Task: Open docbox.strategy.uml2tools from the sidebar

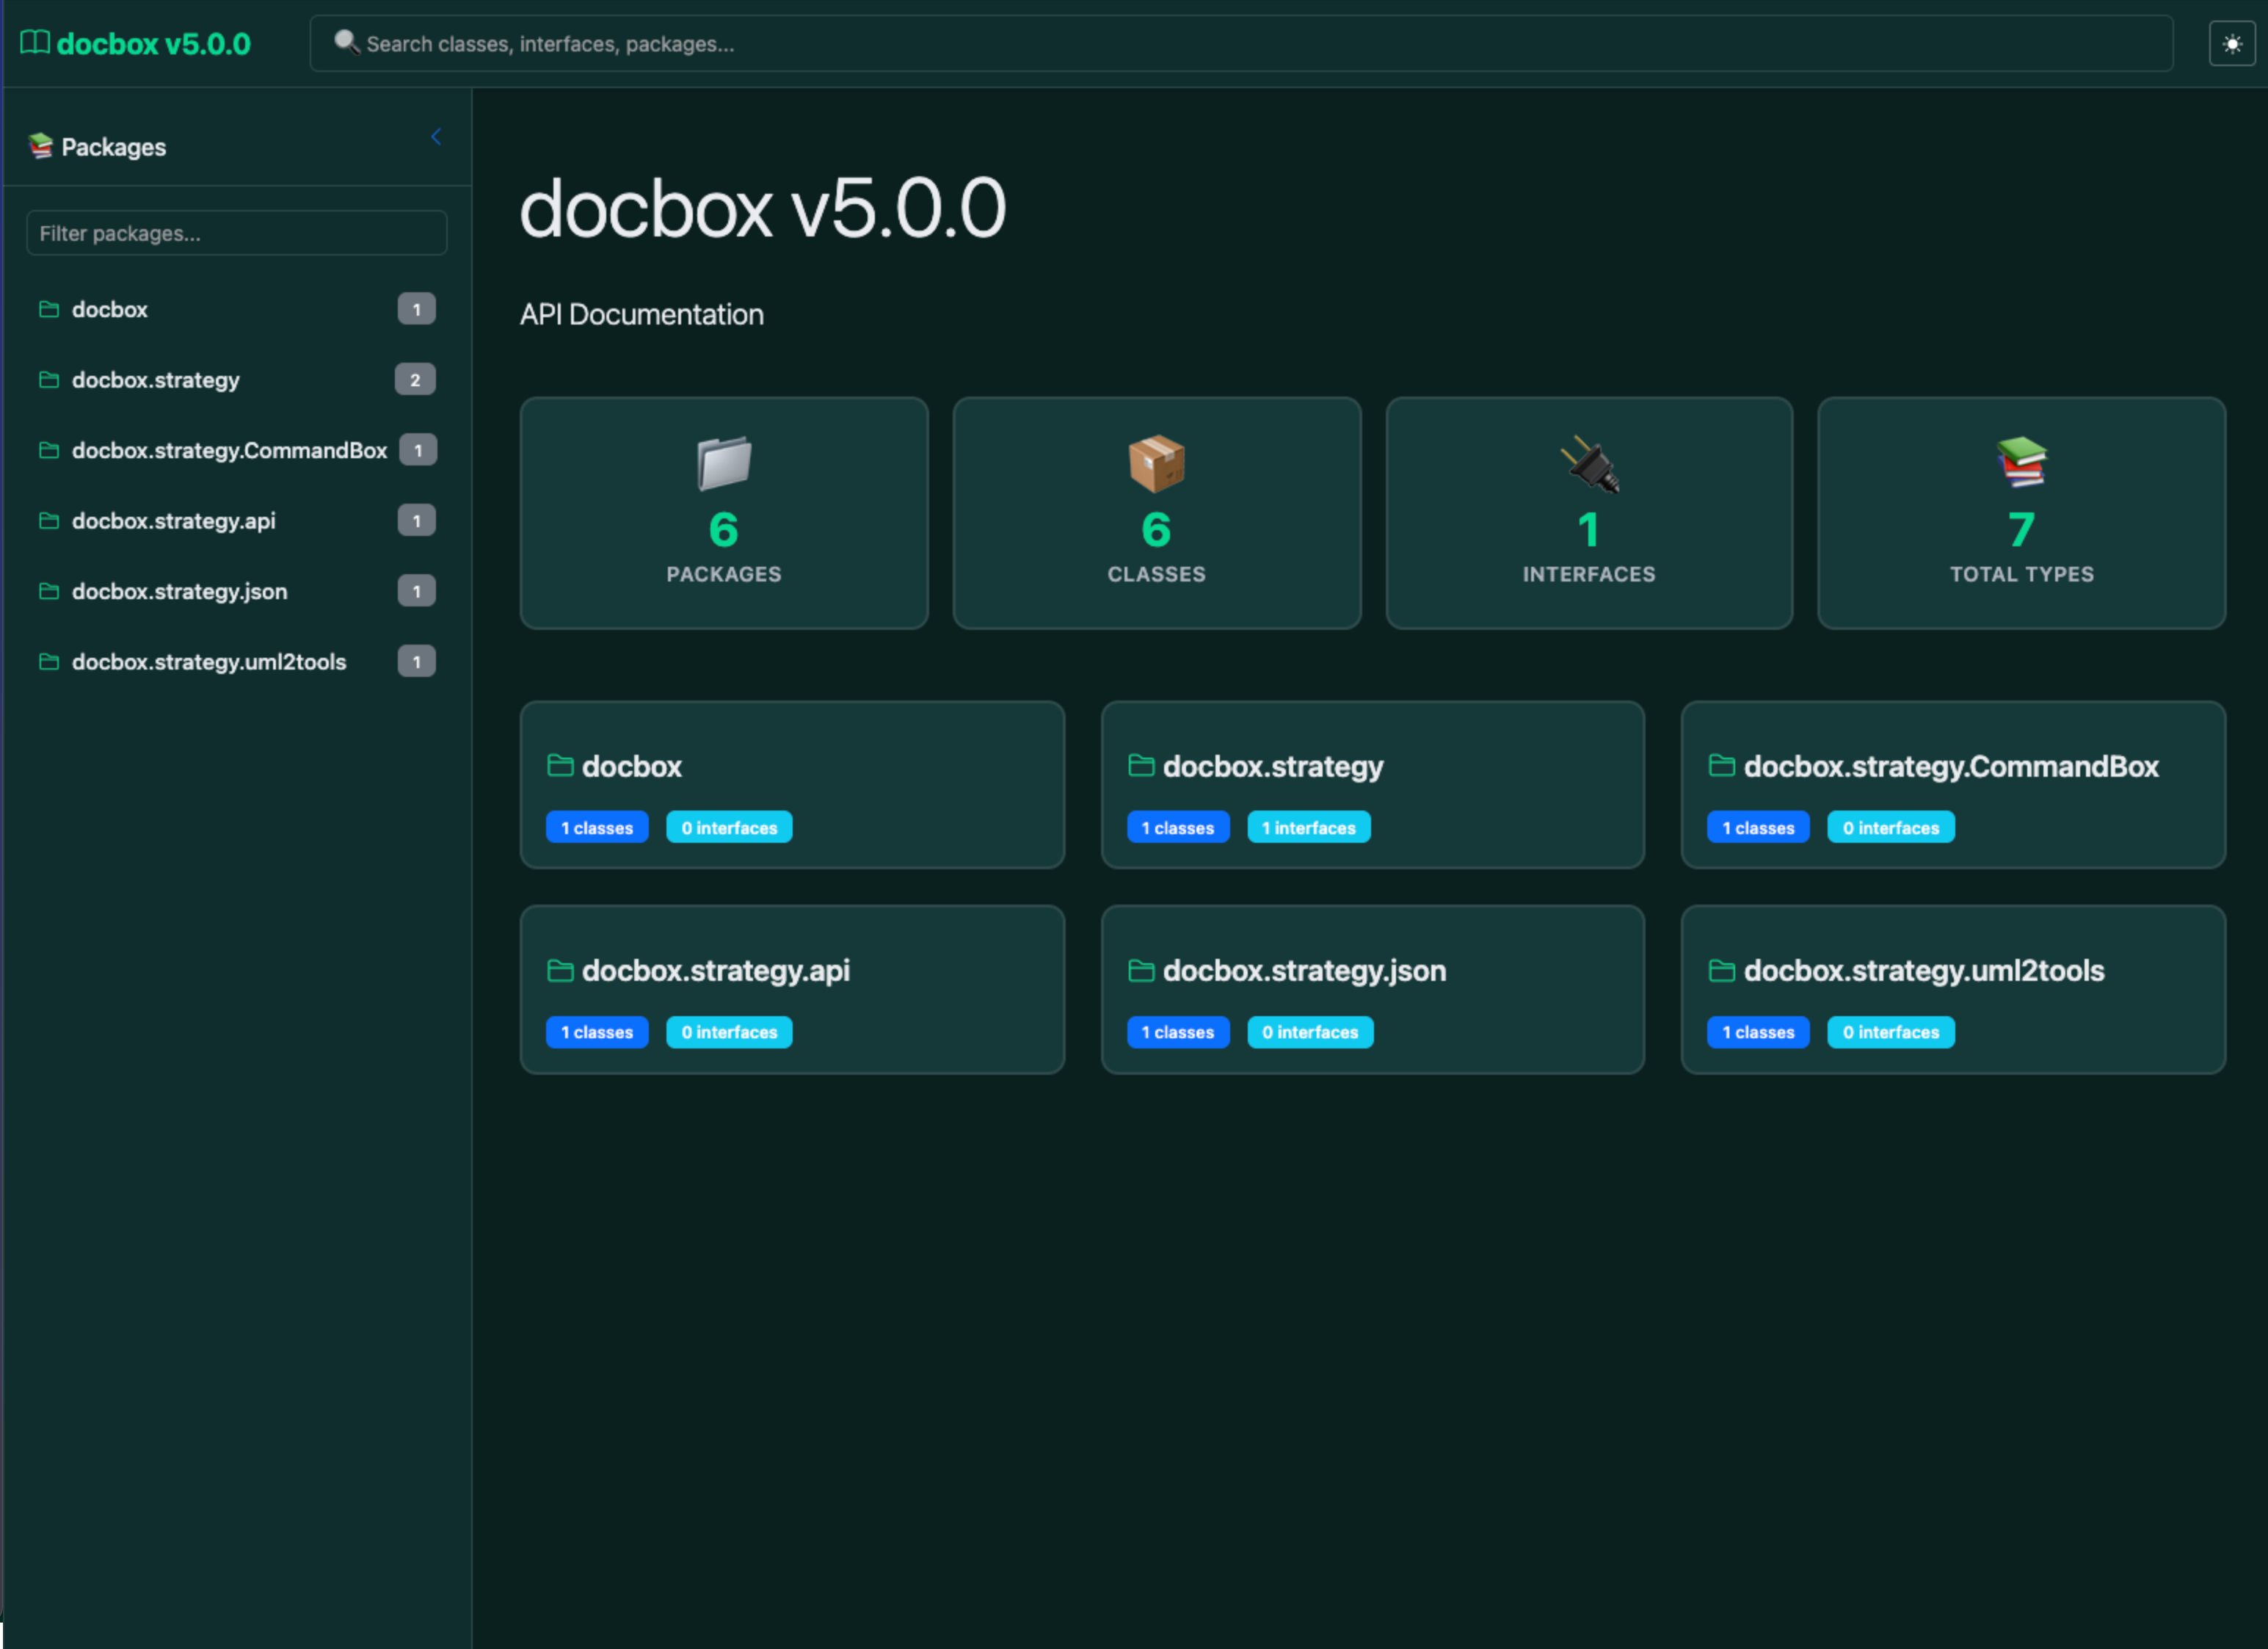Action: point(209,662)
